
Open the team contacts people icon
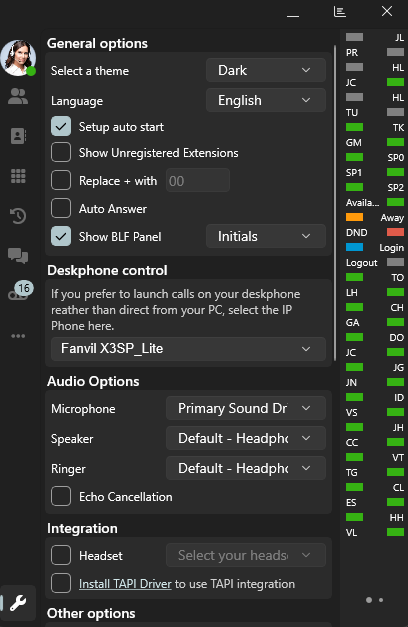click(x=18, y=96)
